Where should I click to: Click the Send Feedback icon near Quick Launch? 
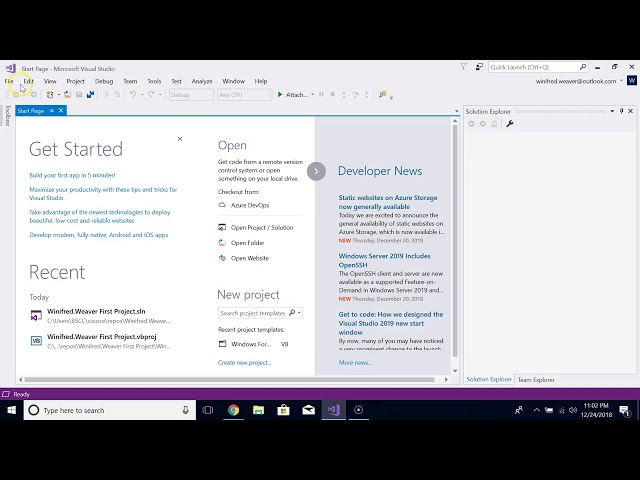(479, 67)
